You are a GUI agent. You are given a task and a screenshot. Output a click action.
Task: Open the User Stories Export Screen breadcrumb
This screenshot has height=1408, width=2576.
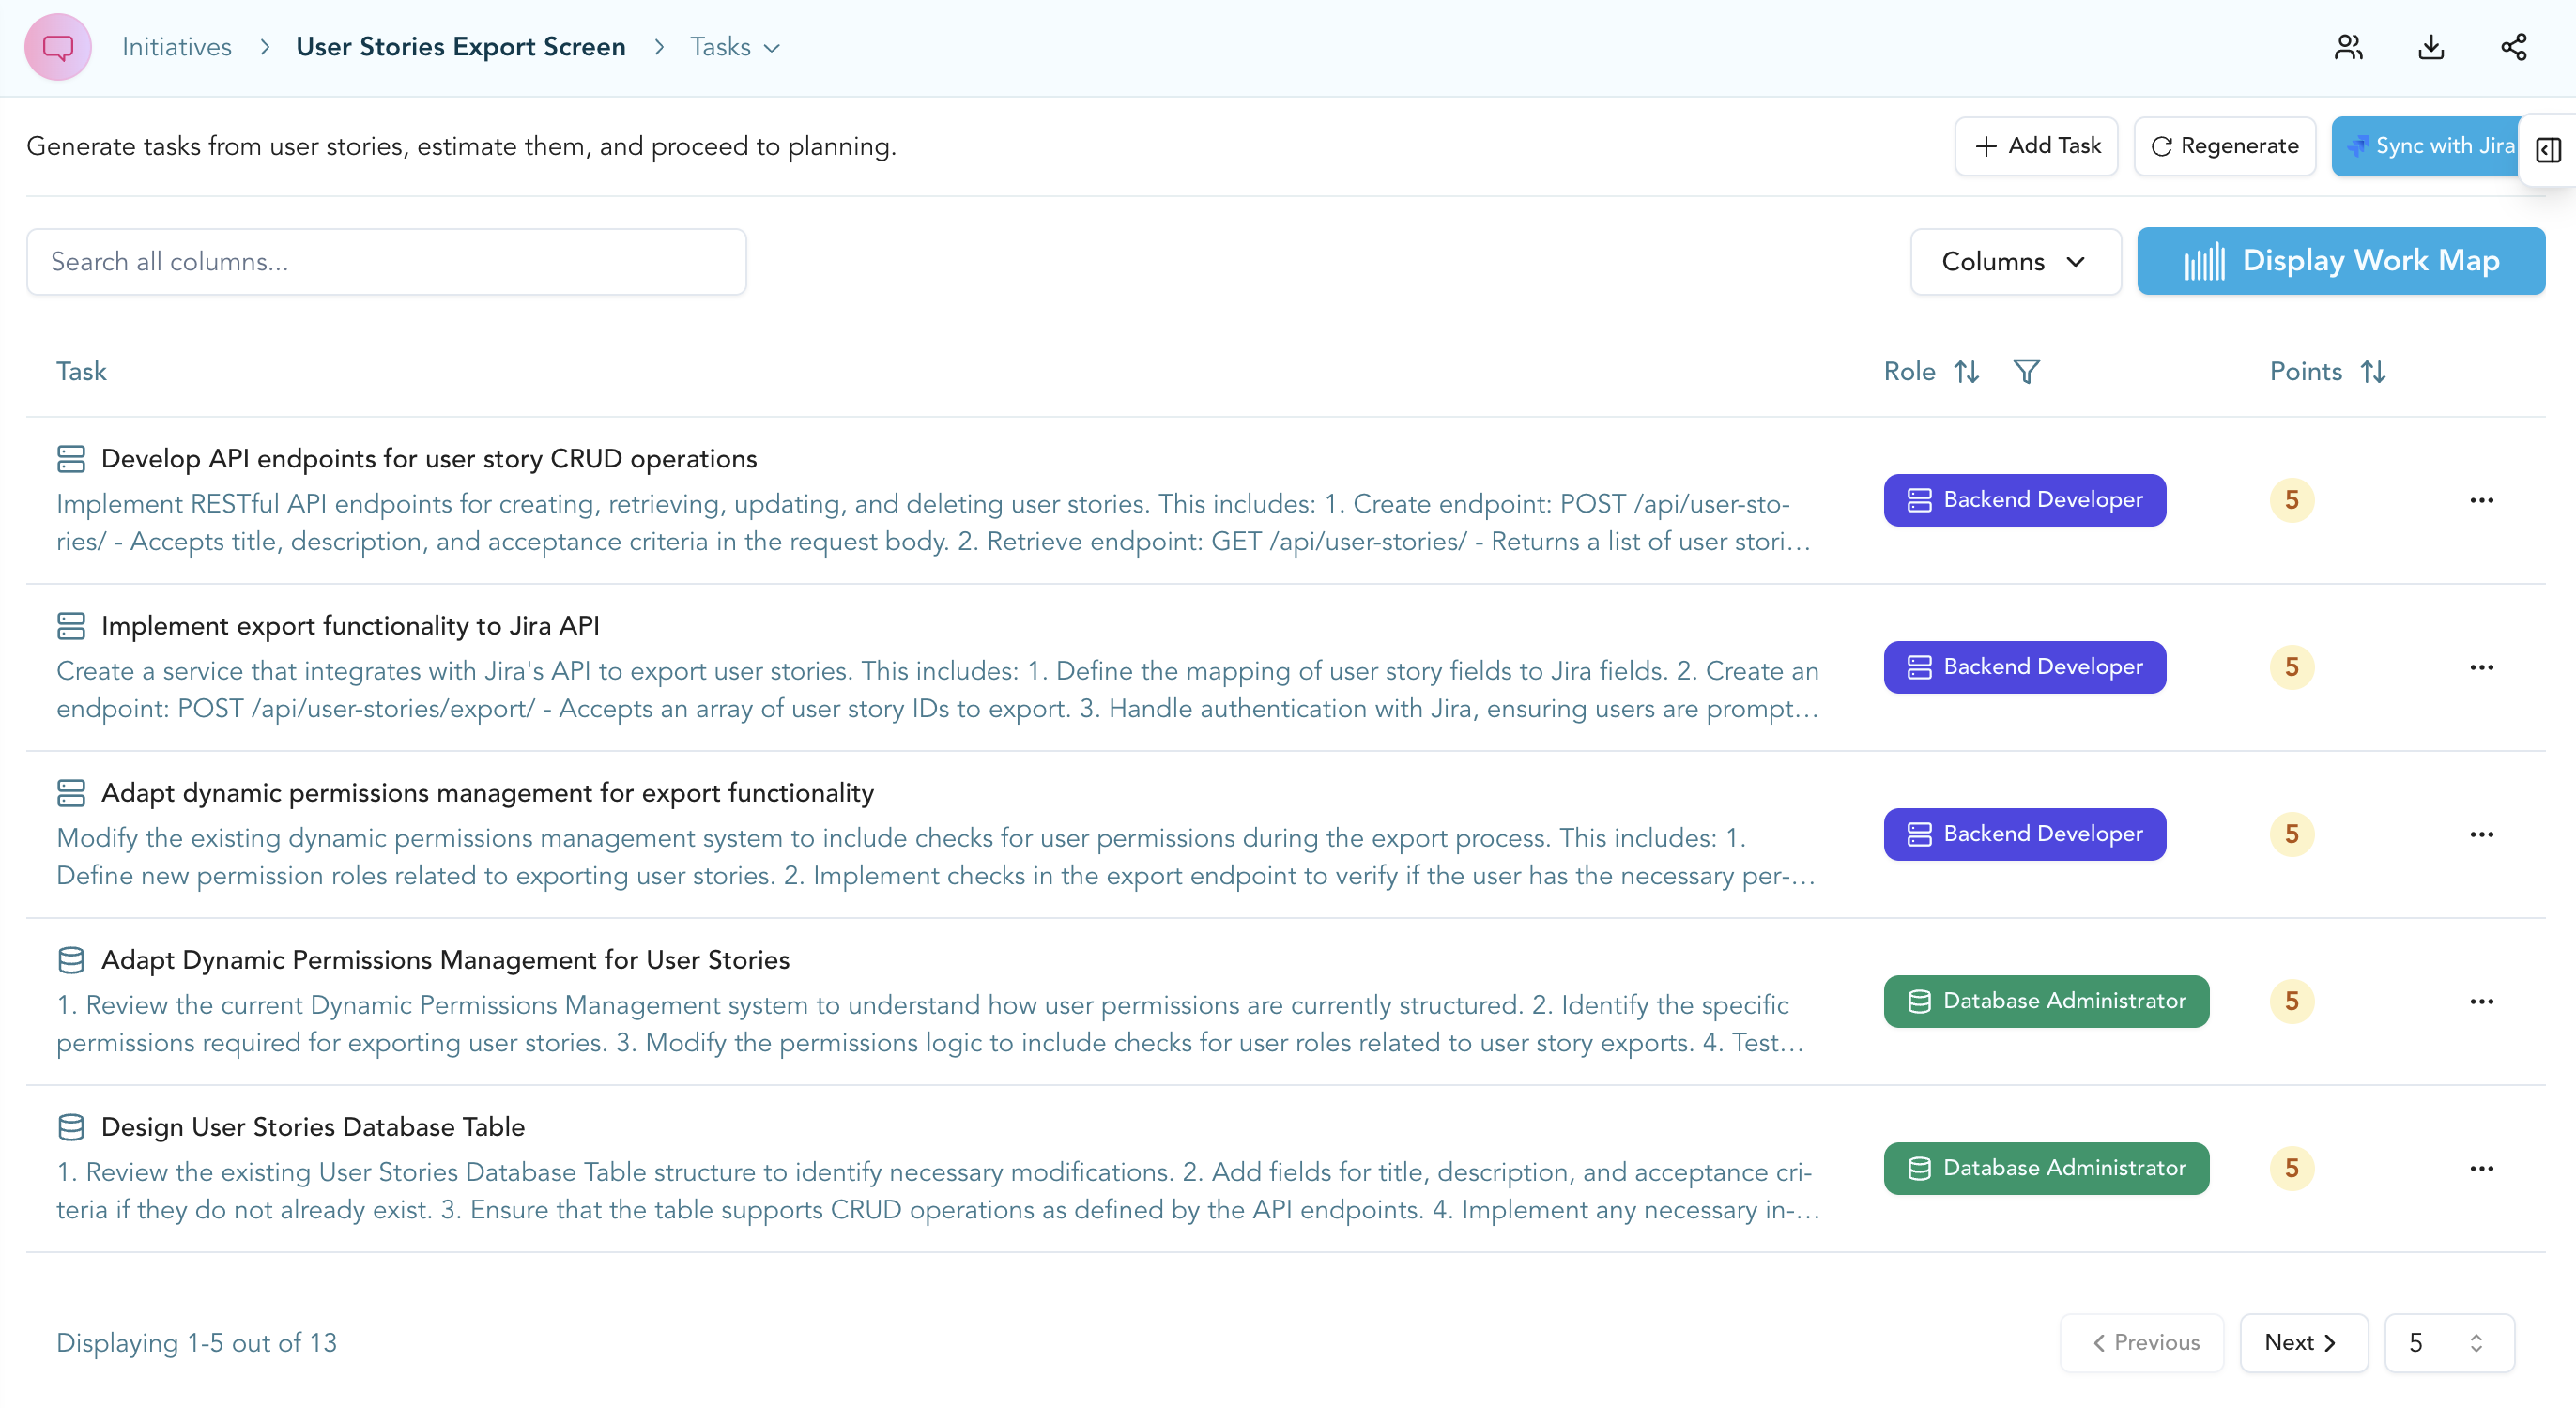click(x=460, y=47)
